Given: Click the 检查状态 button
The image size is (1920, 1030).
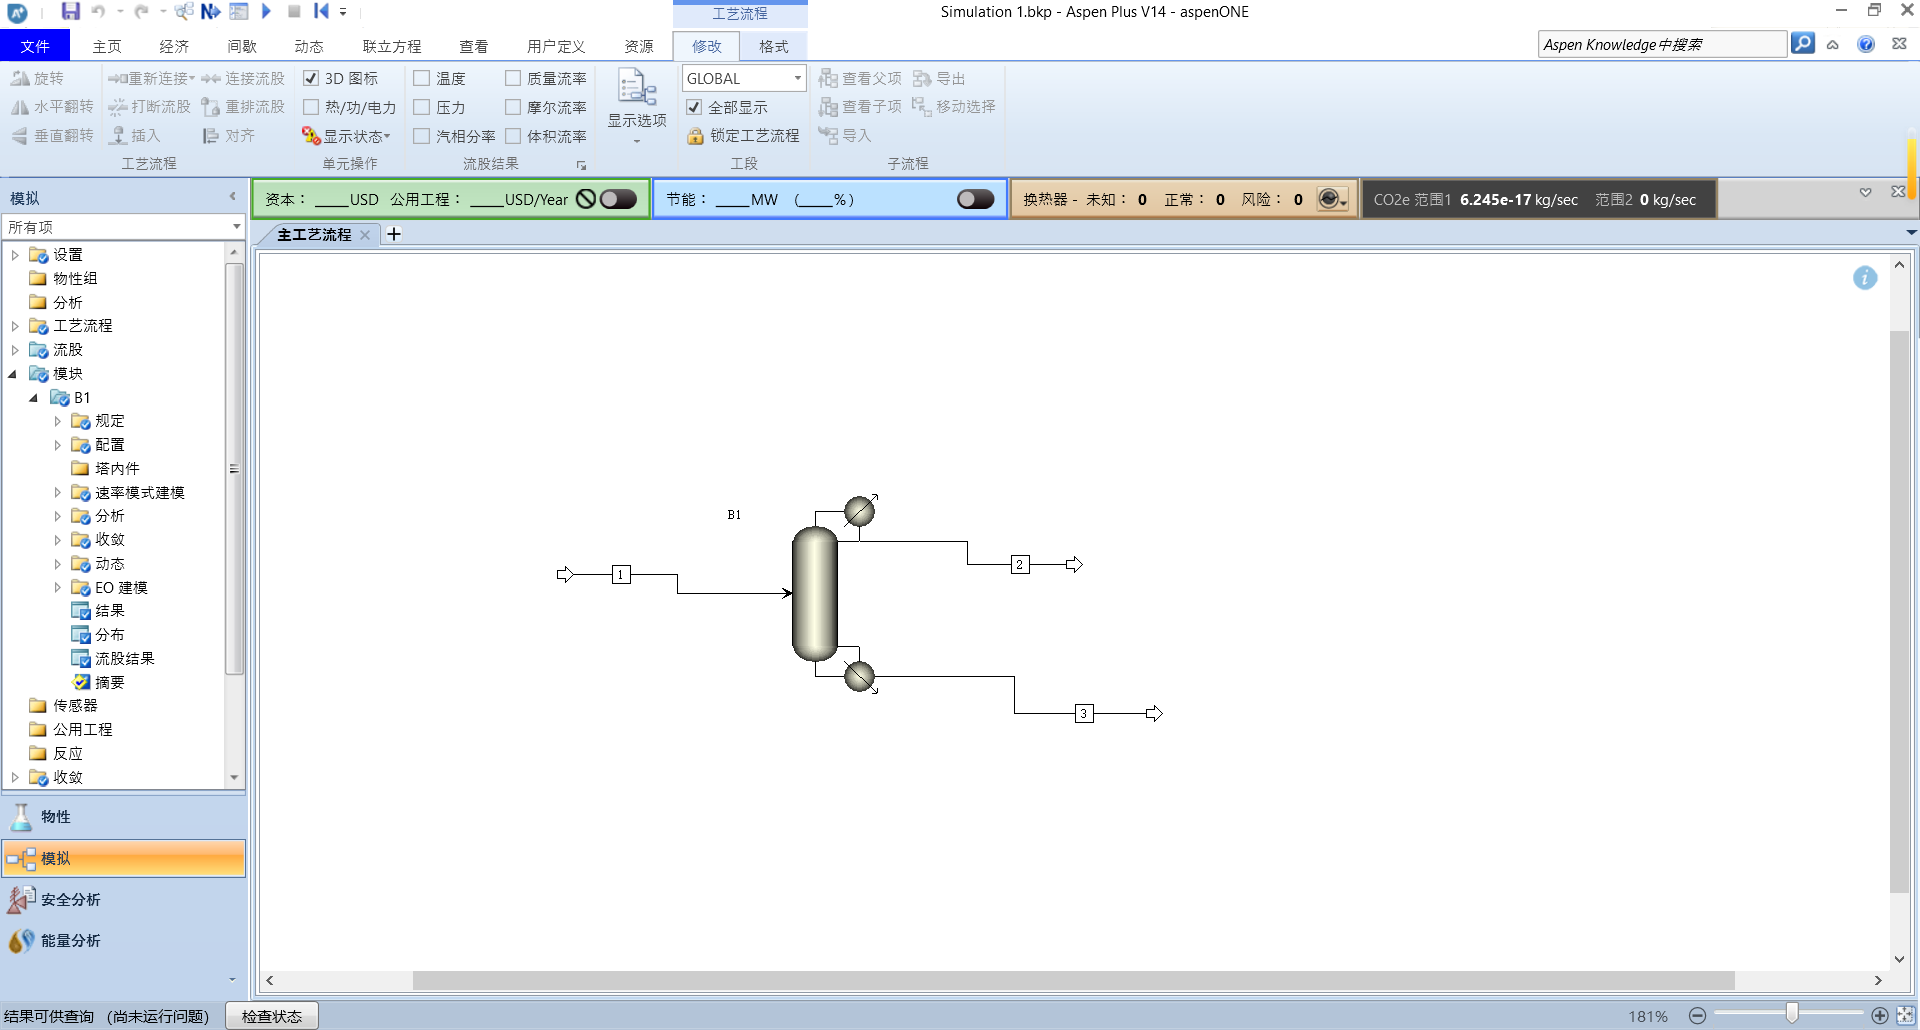Looking at the screenshot, I should pyautogui.click(x=271, y=1016).
